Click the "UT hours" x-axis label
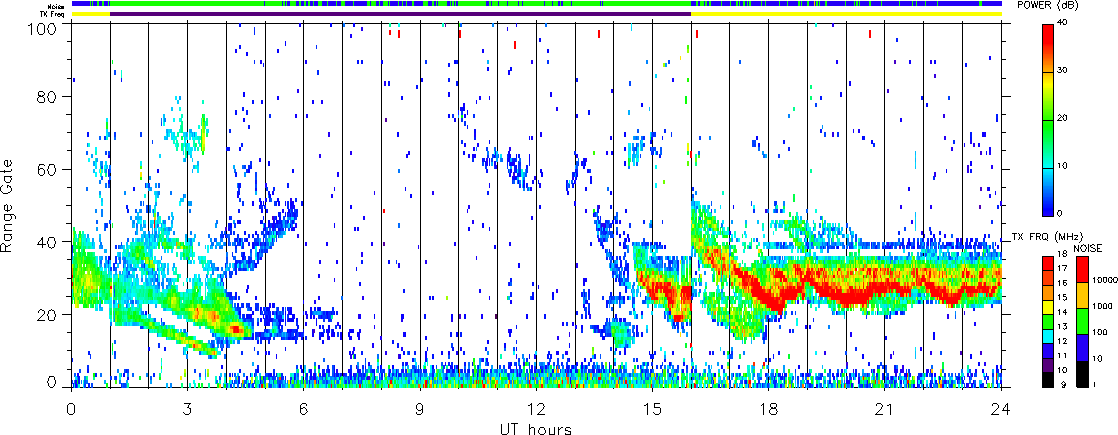The image size is (1118, 435). pos(536,428)
